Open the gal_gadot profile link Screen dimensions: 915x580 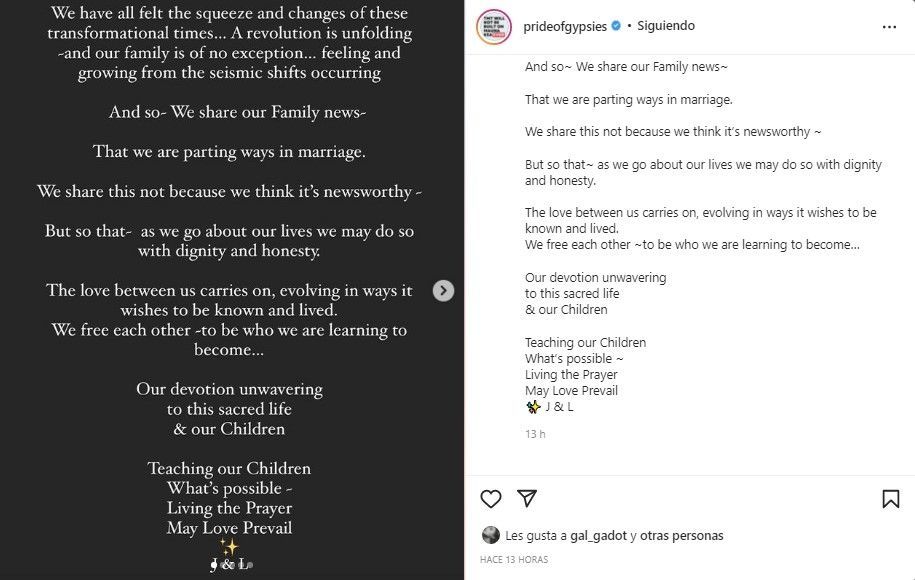598,536
